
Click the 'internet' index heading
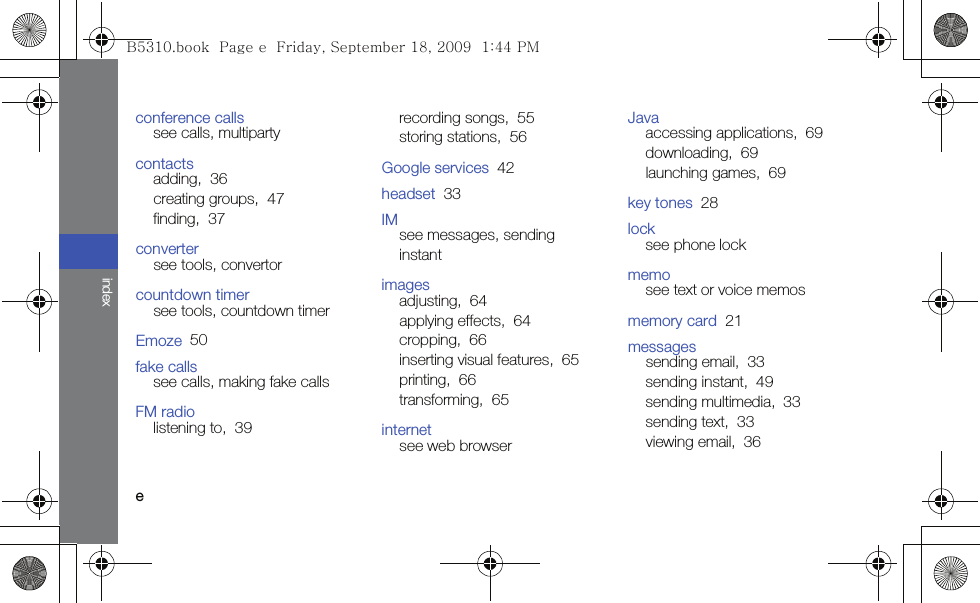[x=406, y=430]
